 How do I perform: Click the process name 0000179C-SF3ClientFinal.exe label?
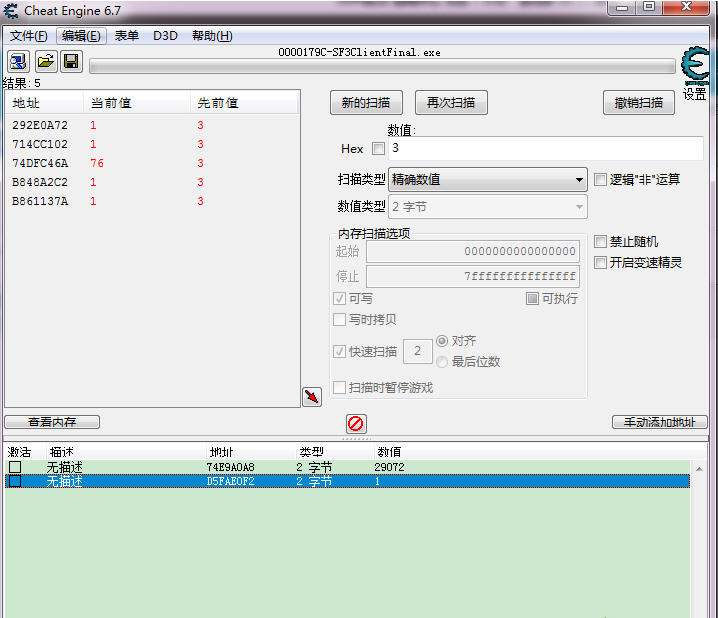[x=359, y=52]
